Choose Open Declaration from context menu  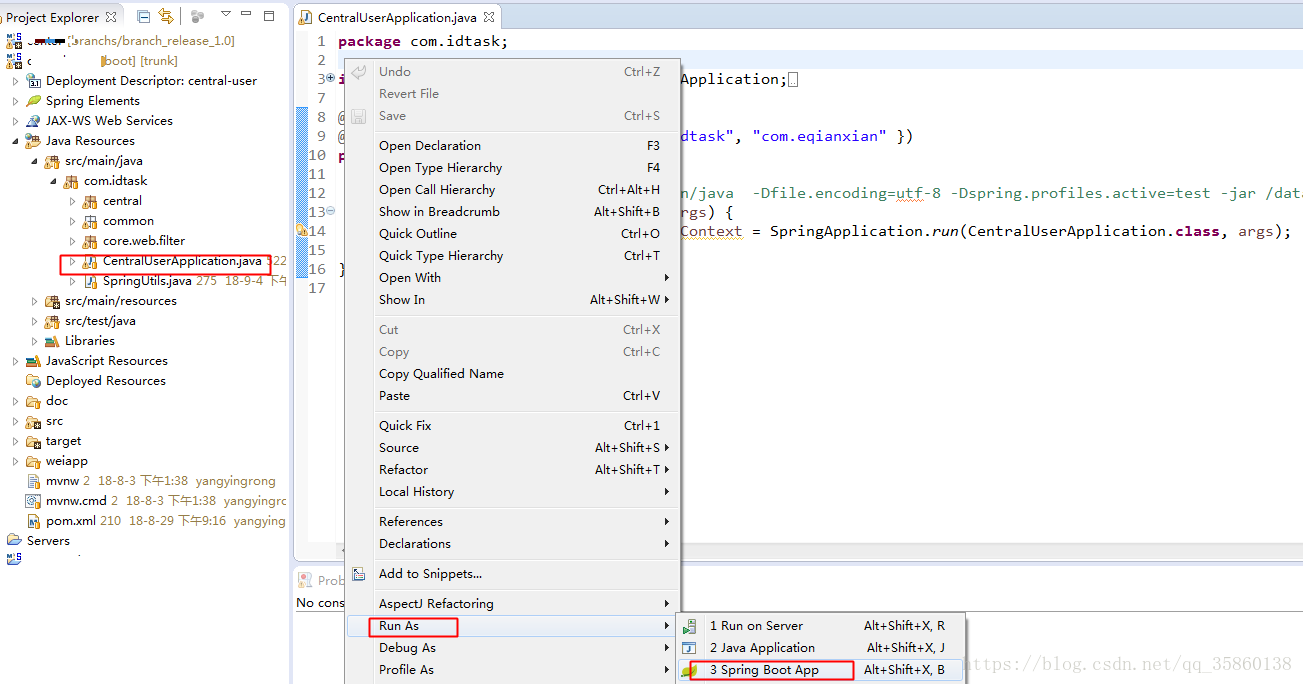[x=430, y=146]
